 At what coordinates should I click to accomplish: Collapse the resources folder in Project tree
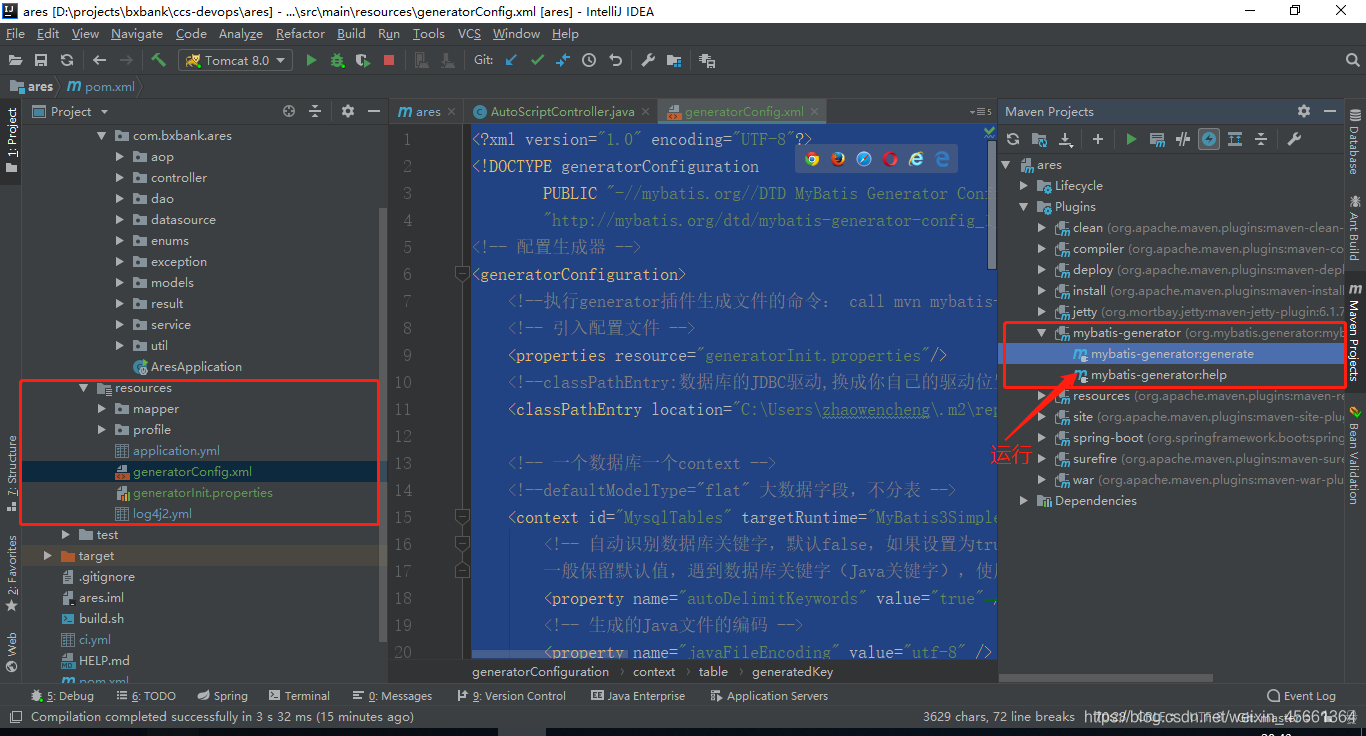click(84, 388)
